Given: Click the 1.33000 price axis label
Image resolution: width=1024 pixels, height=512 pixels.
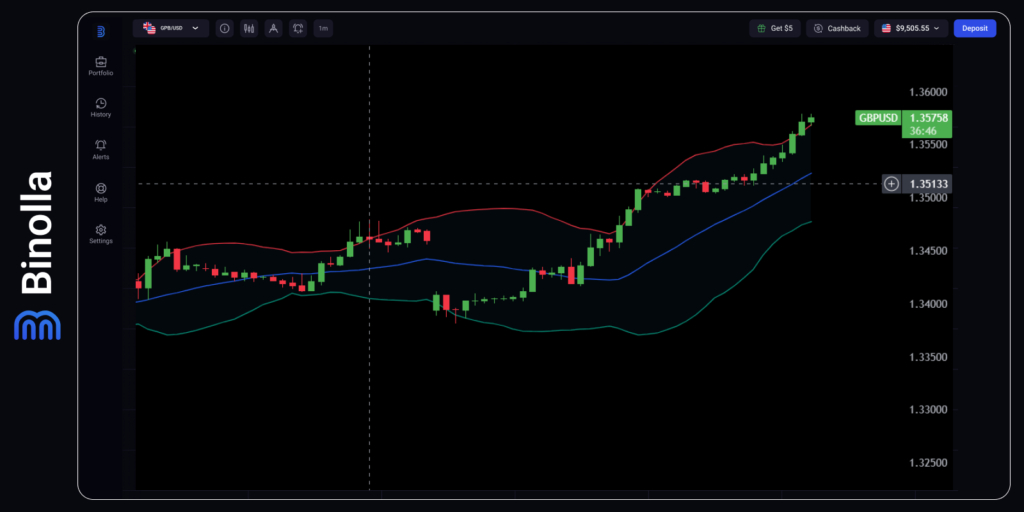Looking at the screenshot, I should tap(930, 410).
